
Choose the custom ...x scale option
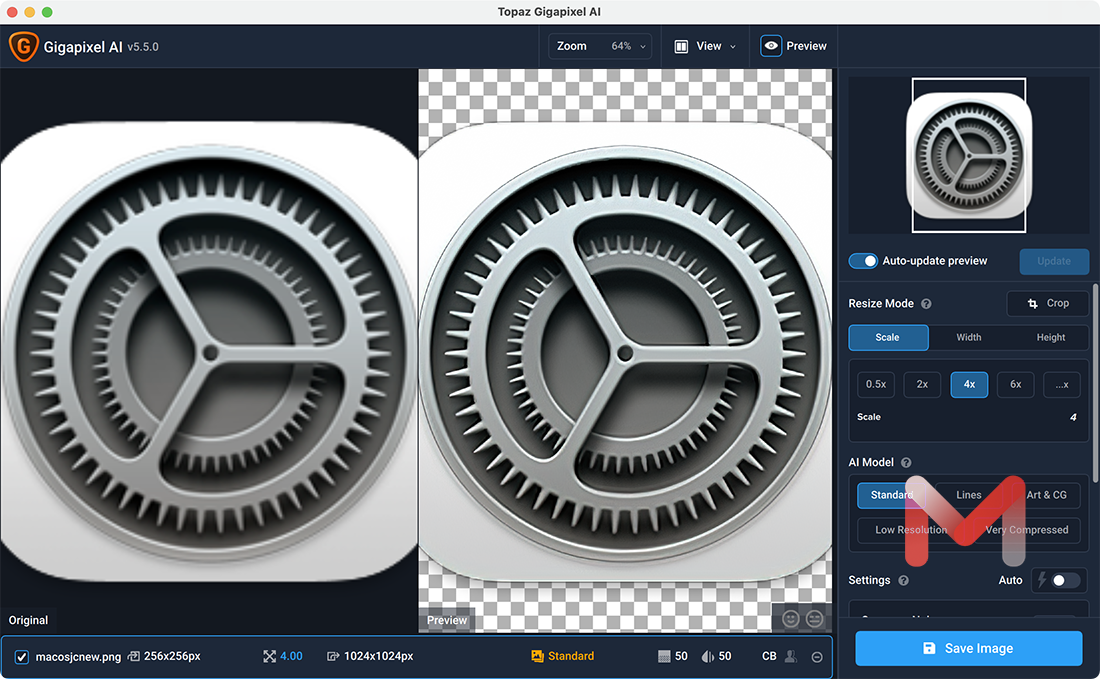pyautogui.click(x=1061, y=384)
